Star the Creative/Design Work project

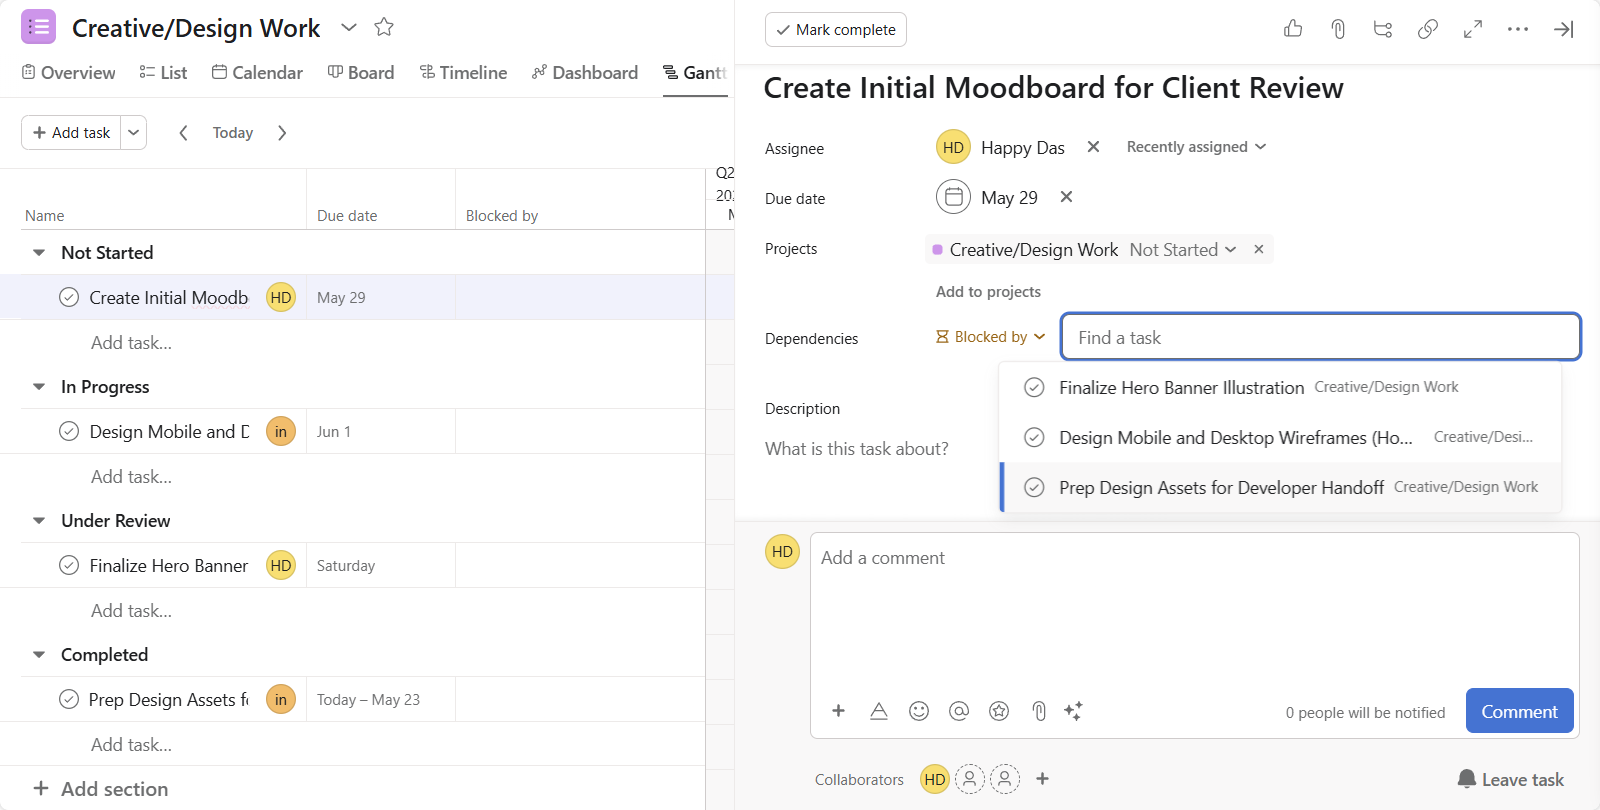384,27
